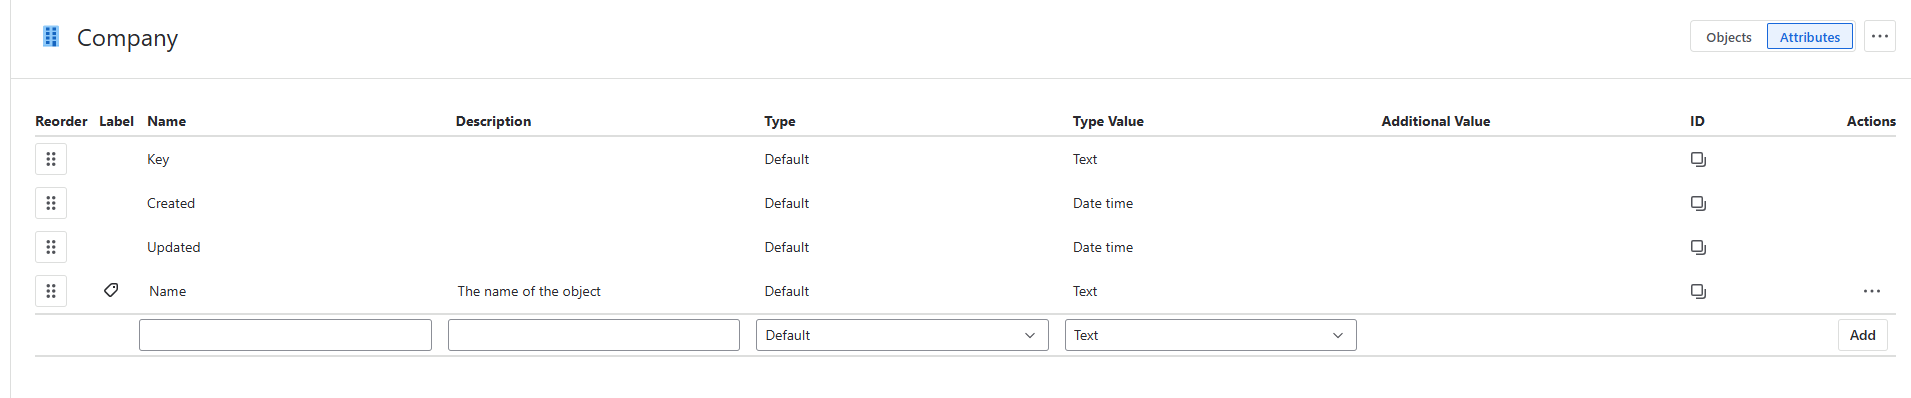
Task: Focus the new attribute Description input field
Action: pyautogui.click(x=594, y=335)
